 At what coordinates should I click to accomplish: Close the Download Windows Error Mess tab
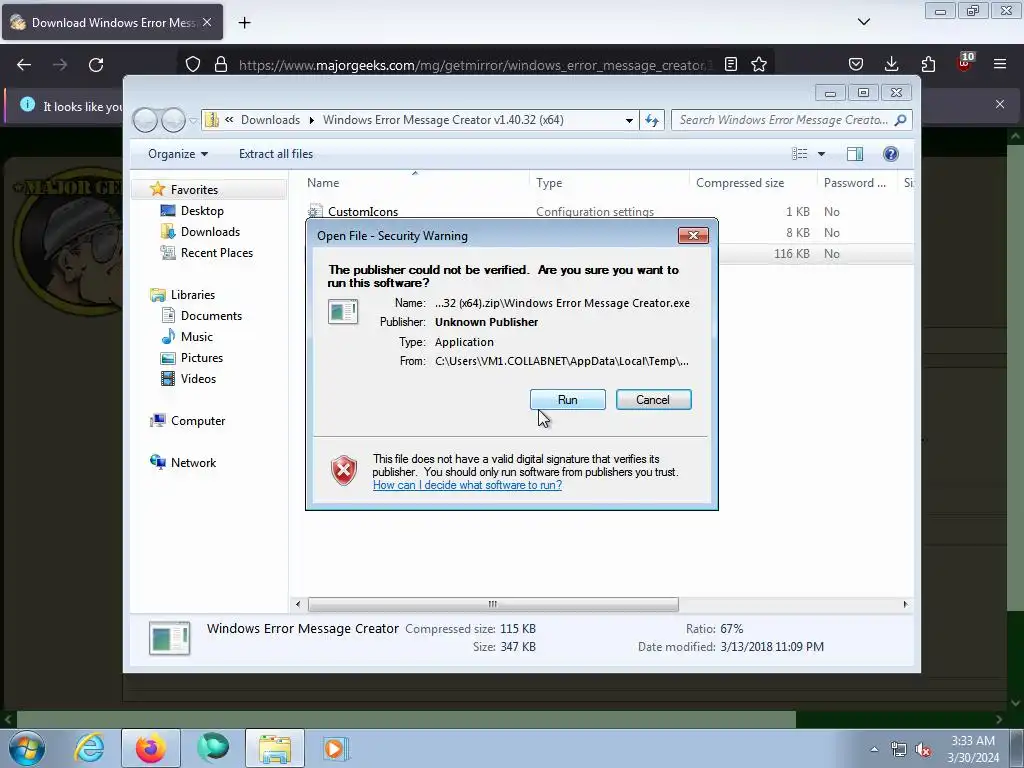coord(207,22)
